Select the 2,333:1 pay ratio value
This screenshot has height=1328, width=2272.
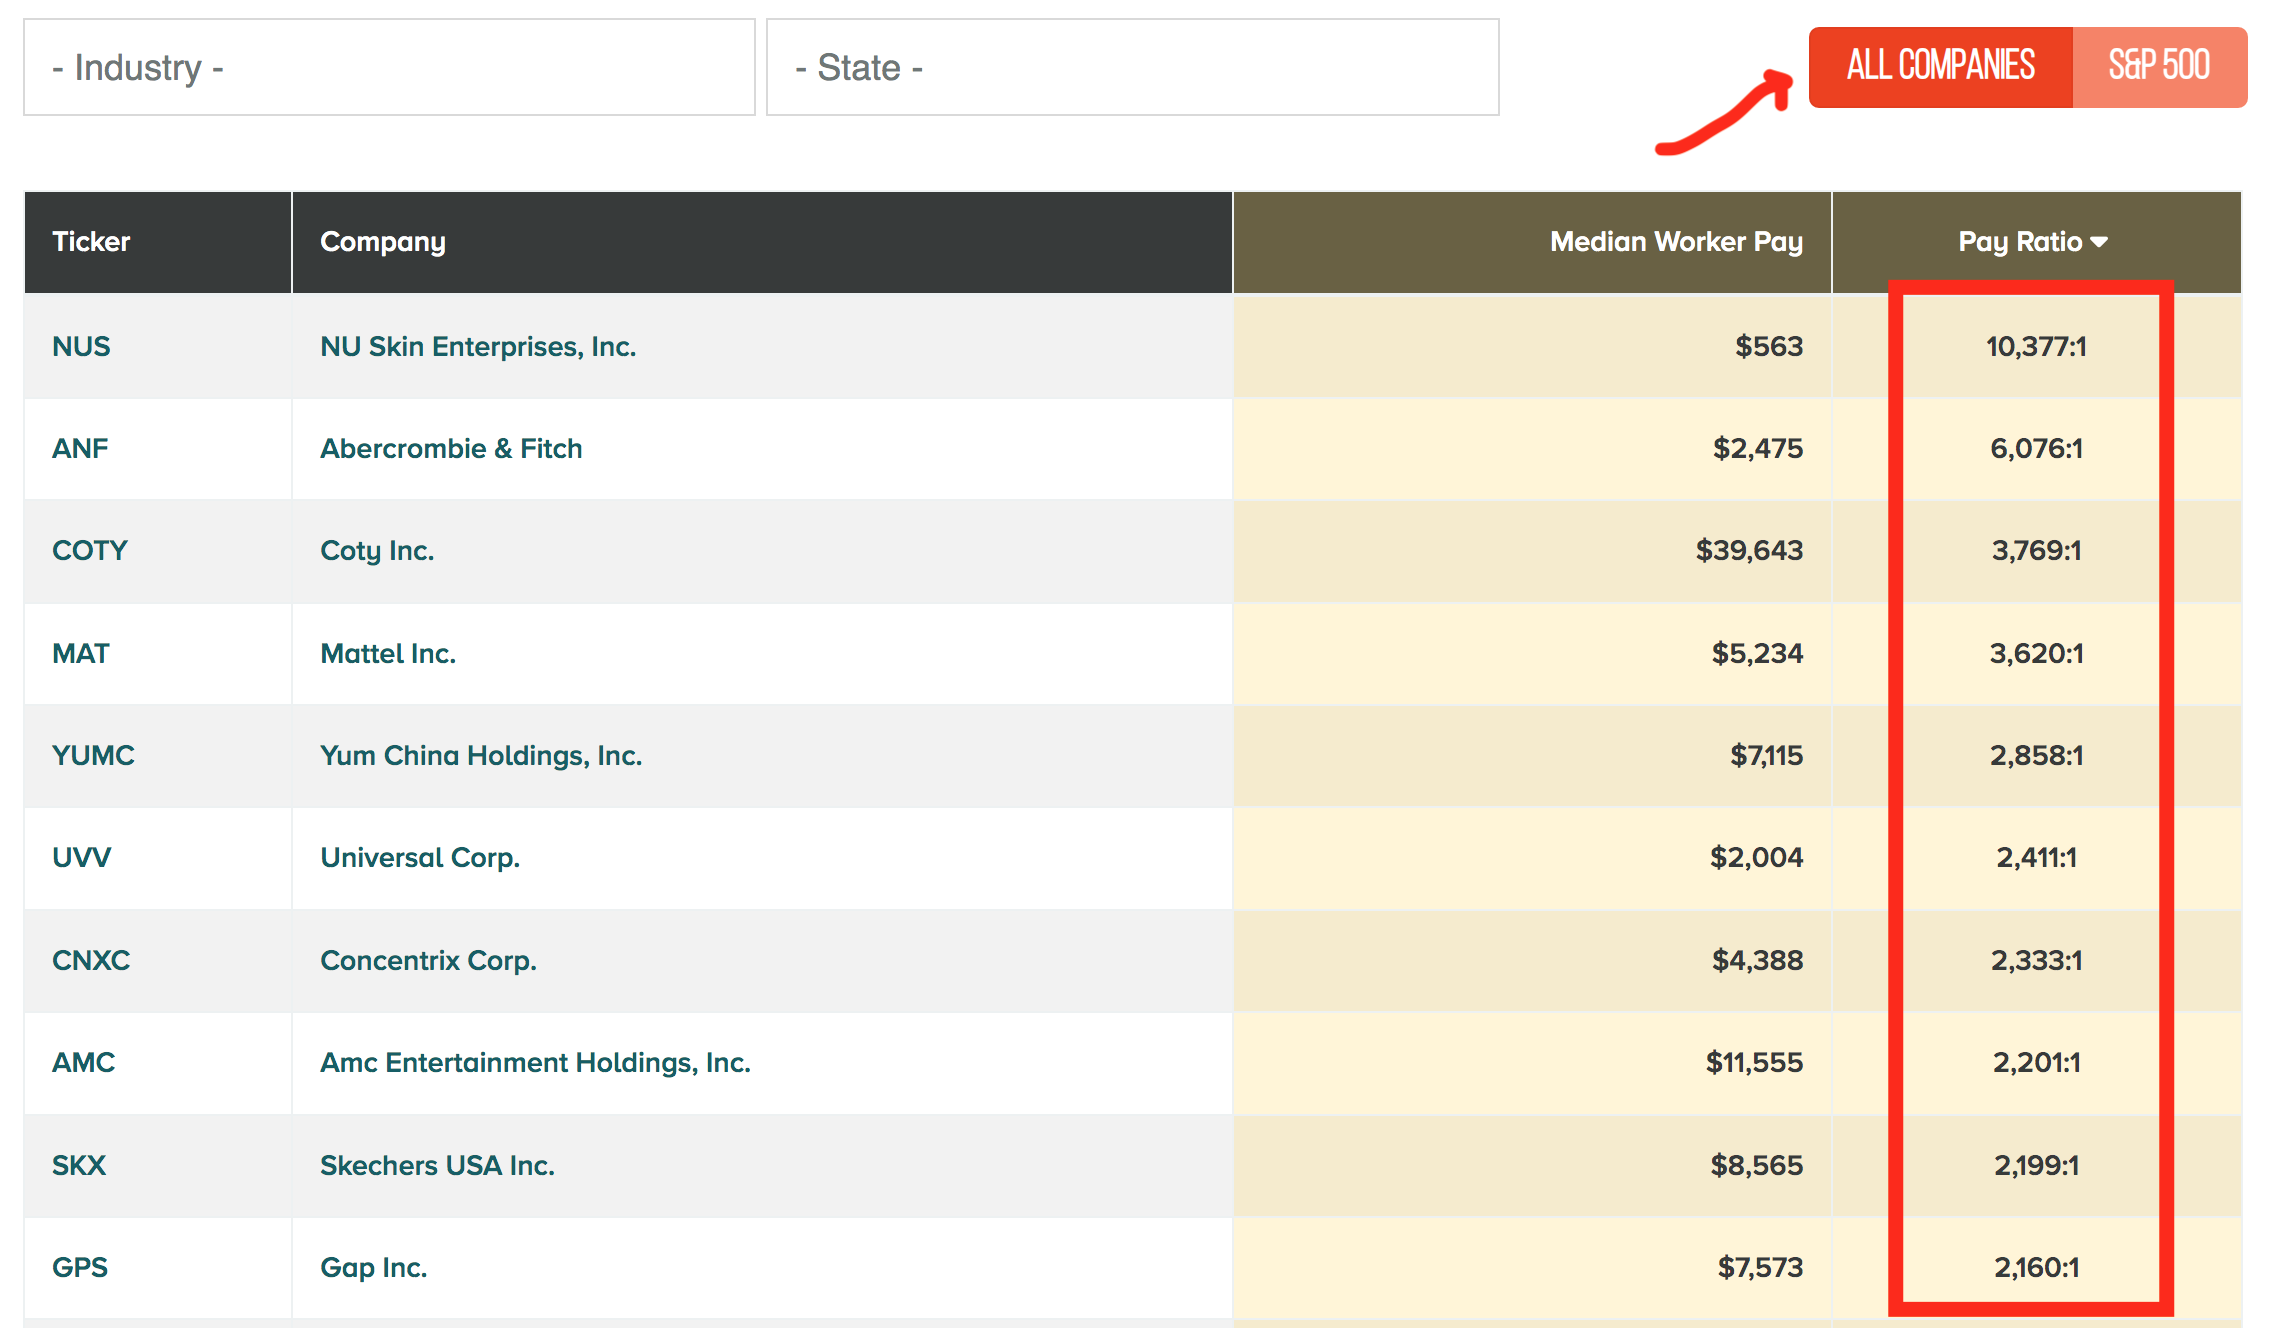click(x=2036, y=960)
